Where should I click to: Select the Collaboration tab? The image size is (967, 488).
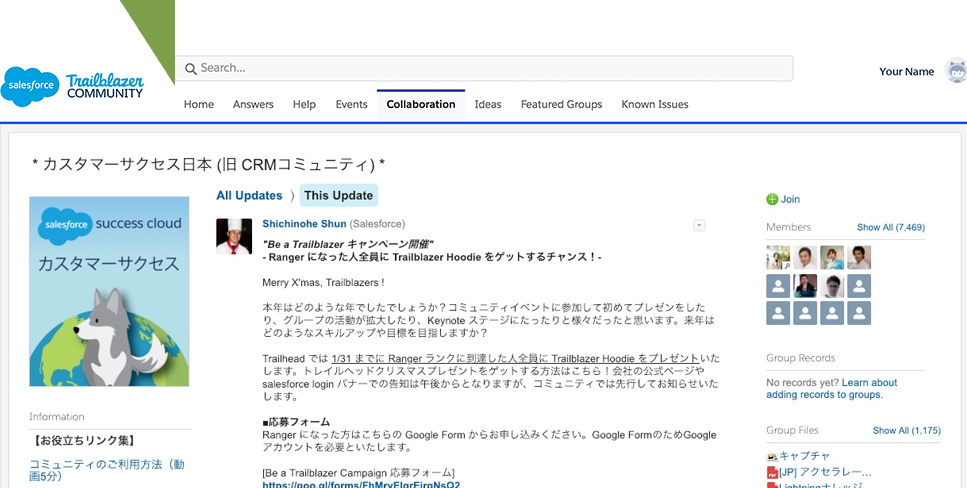(x=421, y=105)
